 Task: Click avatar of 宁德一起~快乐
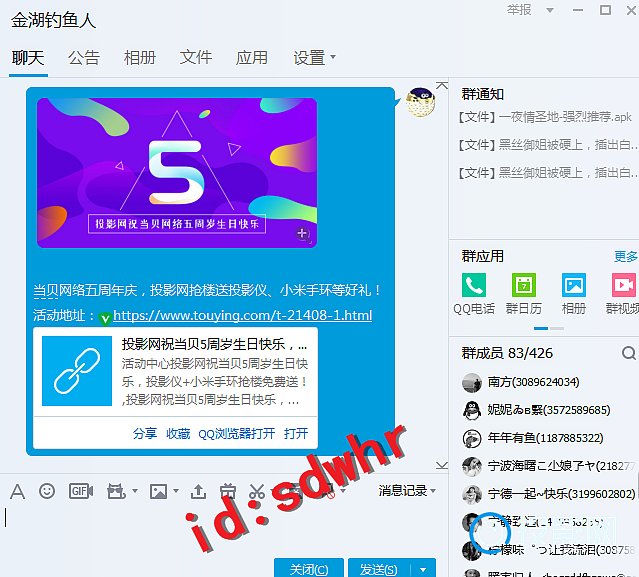[x=472, y=494]
